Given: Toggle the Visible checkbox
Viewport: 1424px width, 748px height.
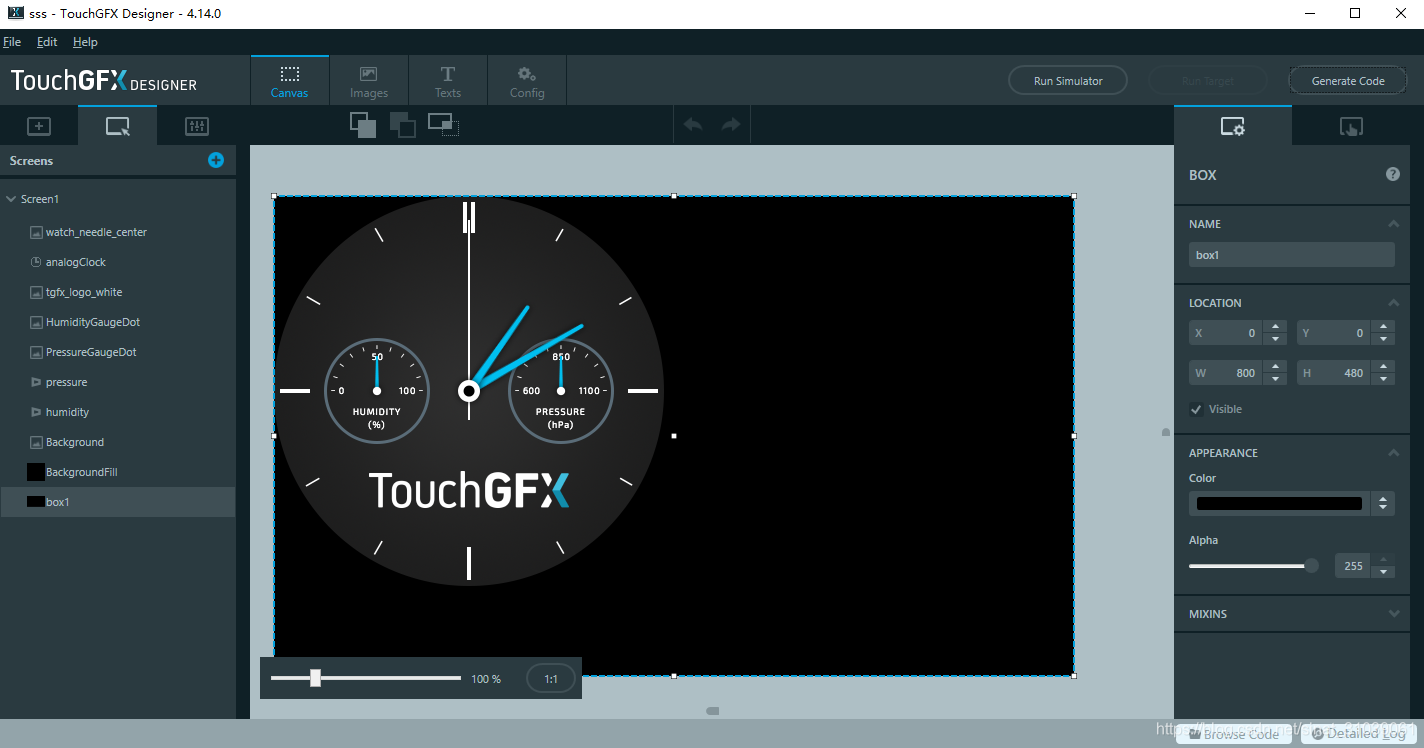Looking at the screenshot, I should 1197,409.
